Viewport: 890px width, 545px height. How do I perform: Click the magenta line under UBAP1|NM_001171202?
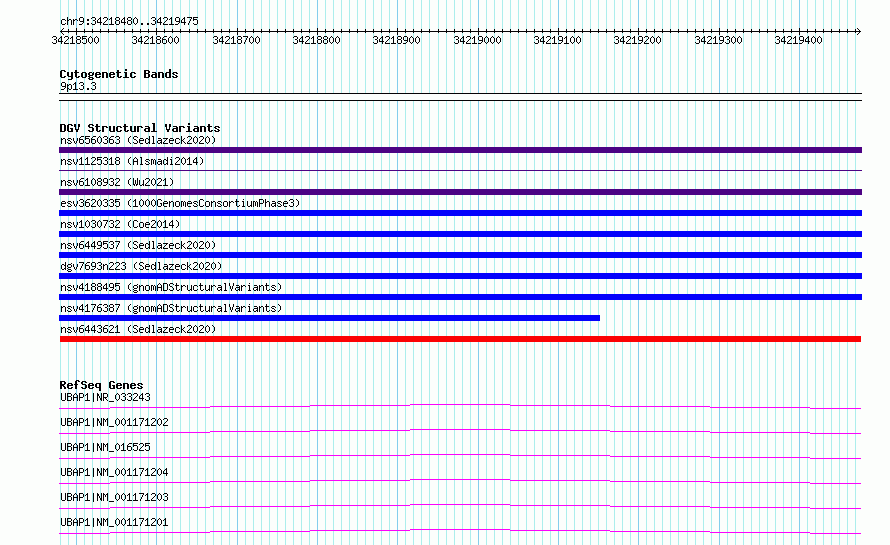[460, 431]
